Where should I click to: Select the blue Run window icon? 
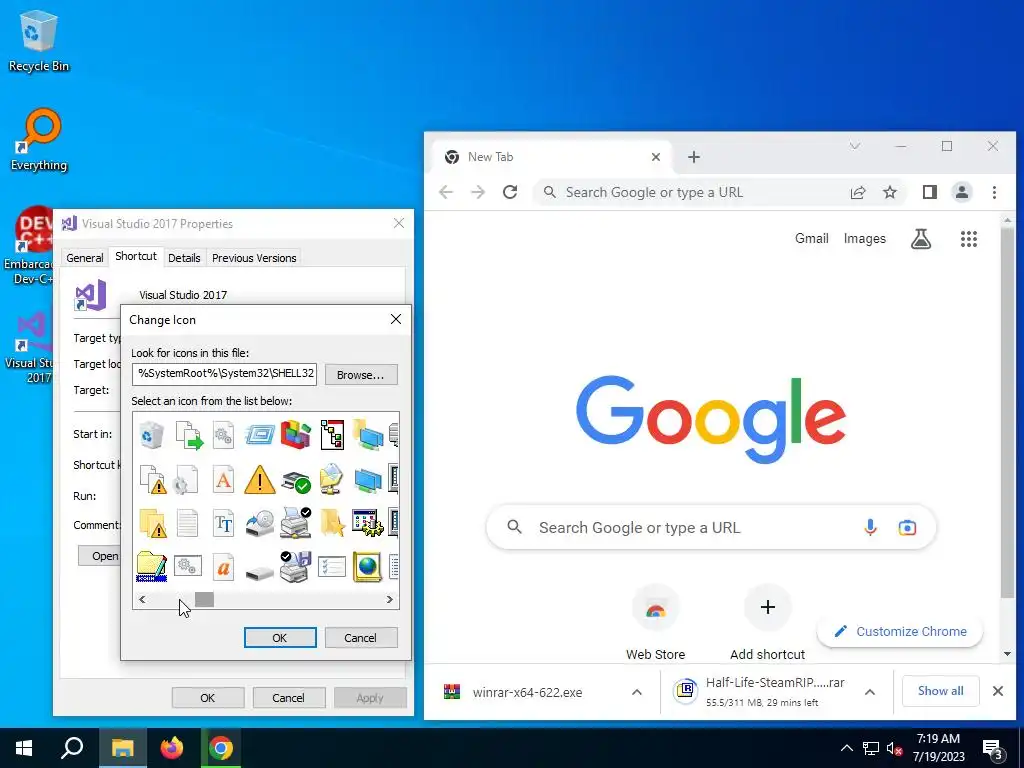click(259, 435)
